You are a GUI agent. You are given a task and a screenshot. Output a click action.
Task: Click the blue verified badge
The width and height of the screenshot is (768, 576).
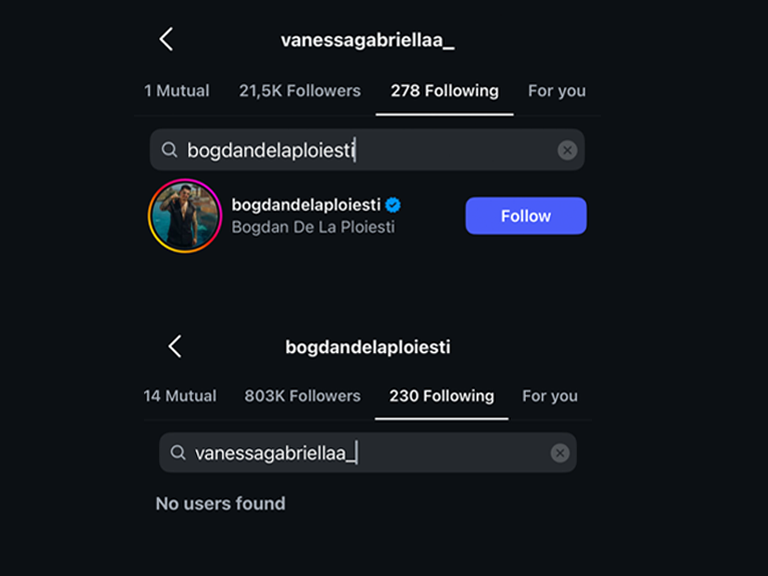394,204
